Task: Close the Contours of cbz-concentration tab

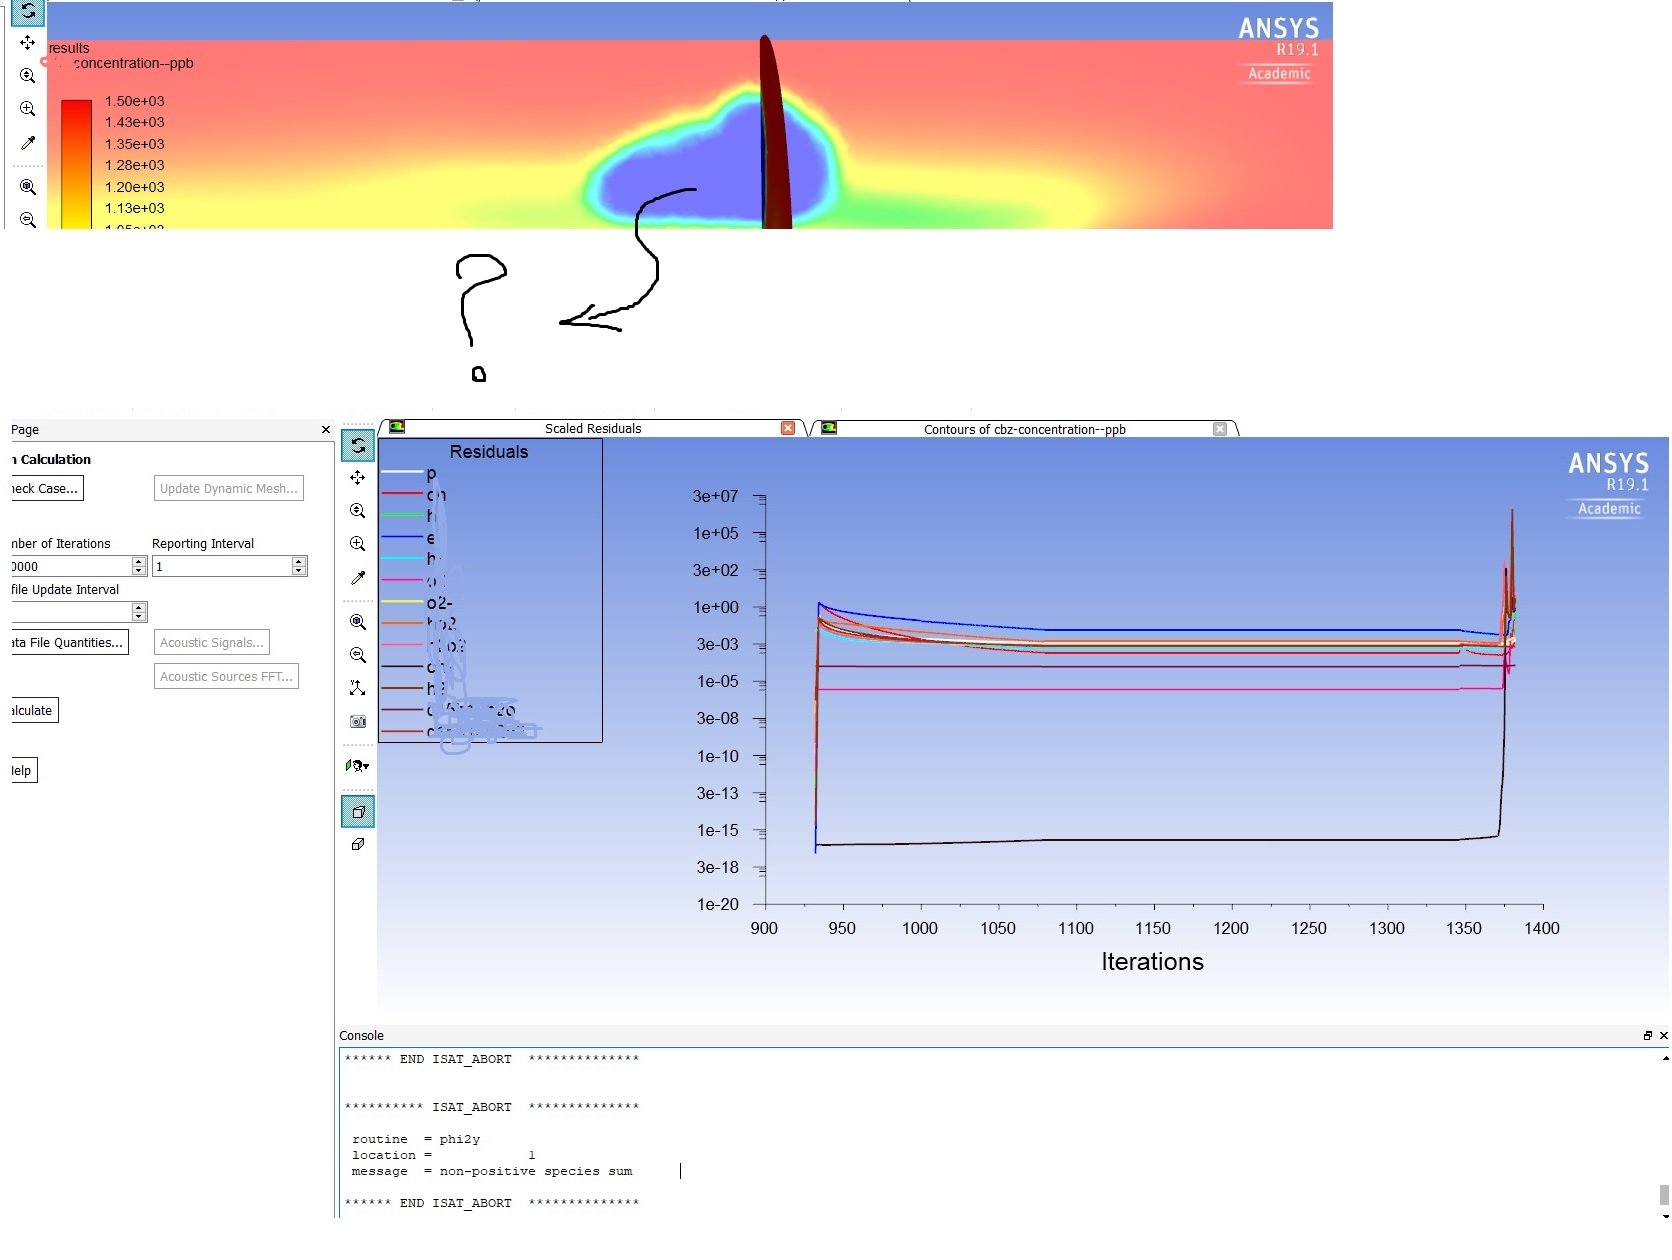Action: [x=1220, y=429]
